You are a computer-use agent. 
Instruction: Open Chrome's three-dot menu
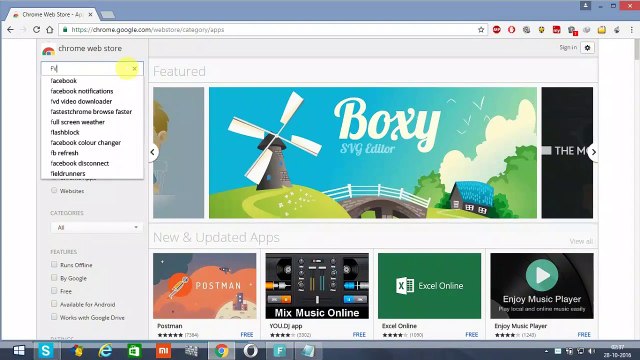tap(631, 30)
